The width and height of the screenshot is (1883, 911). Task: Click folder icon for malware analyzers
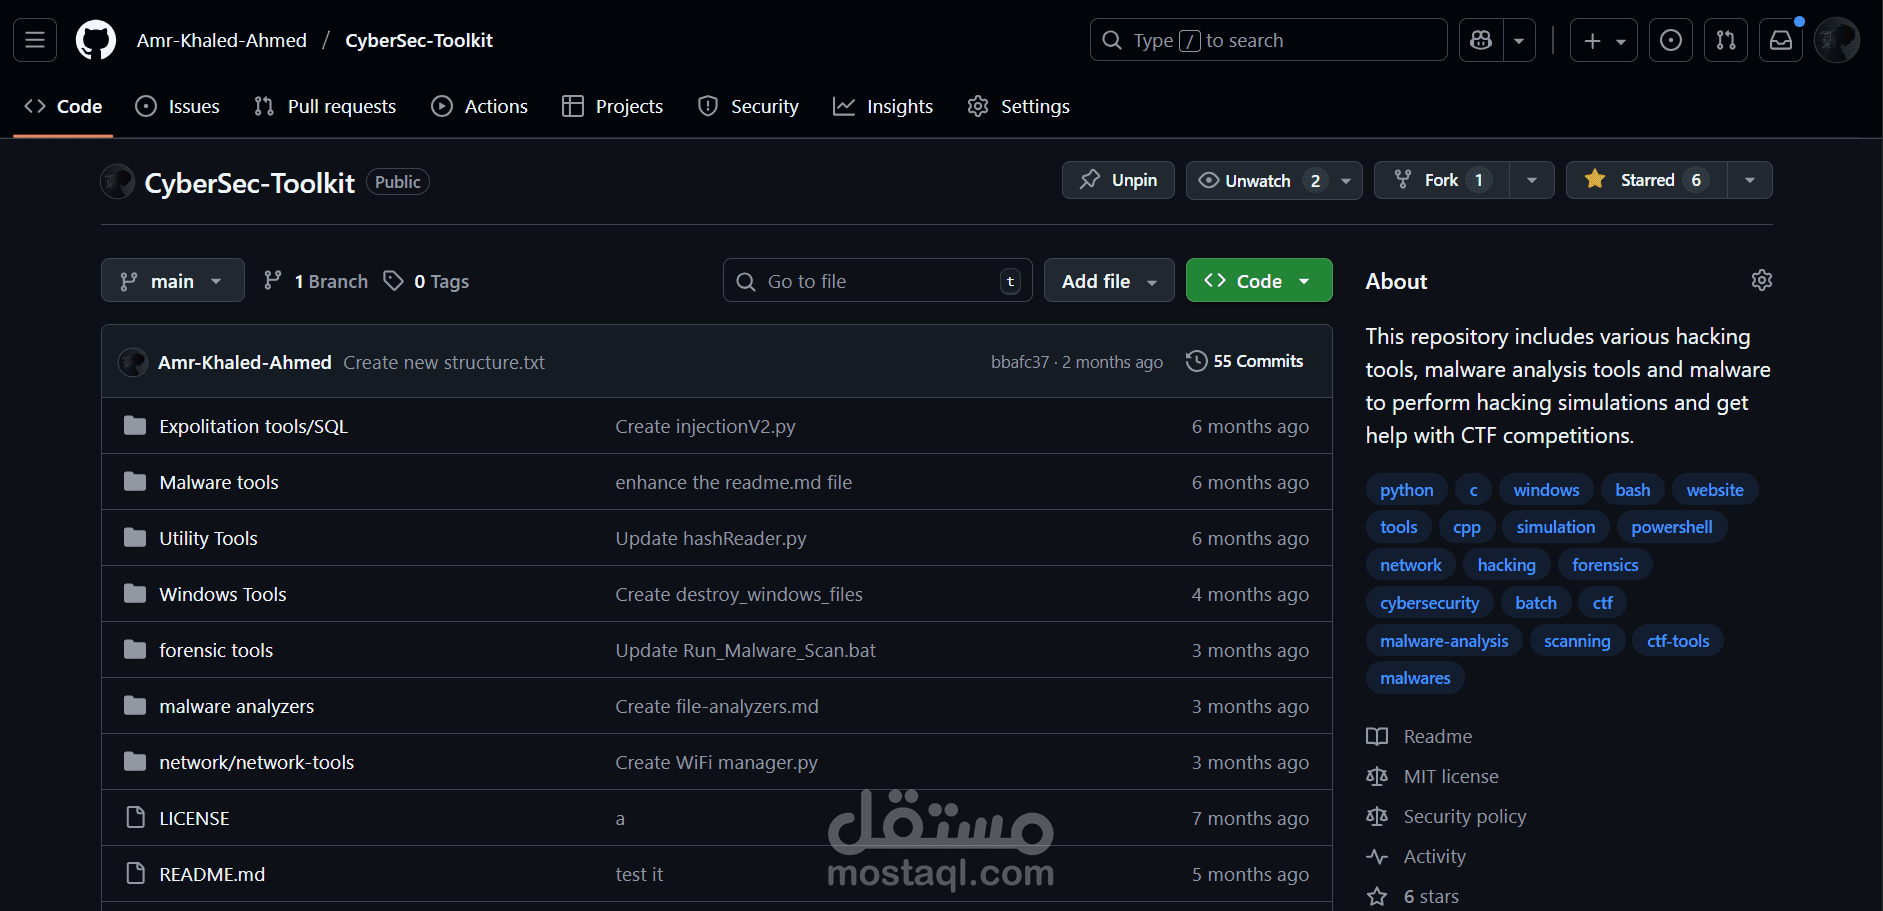(x=135, y=706)
